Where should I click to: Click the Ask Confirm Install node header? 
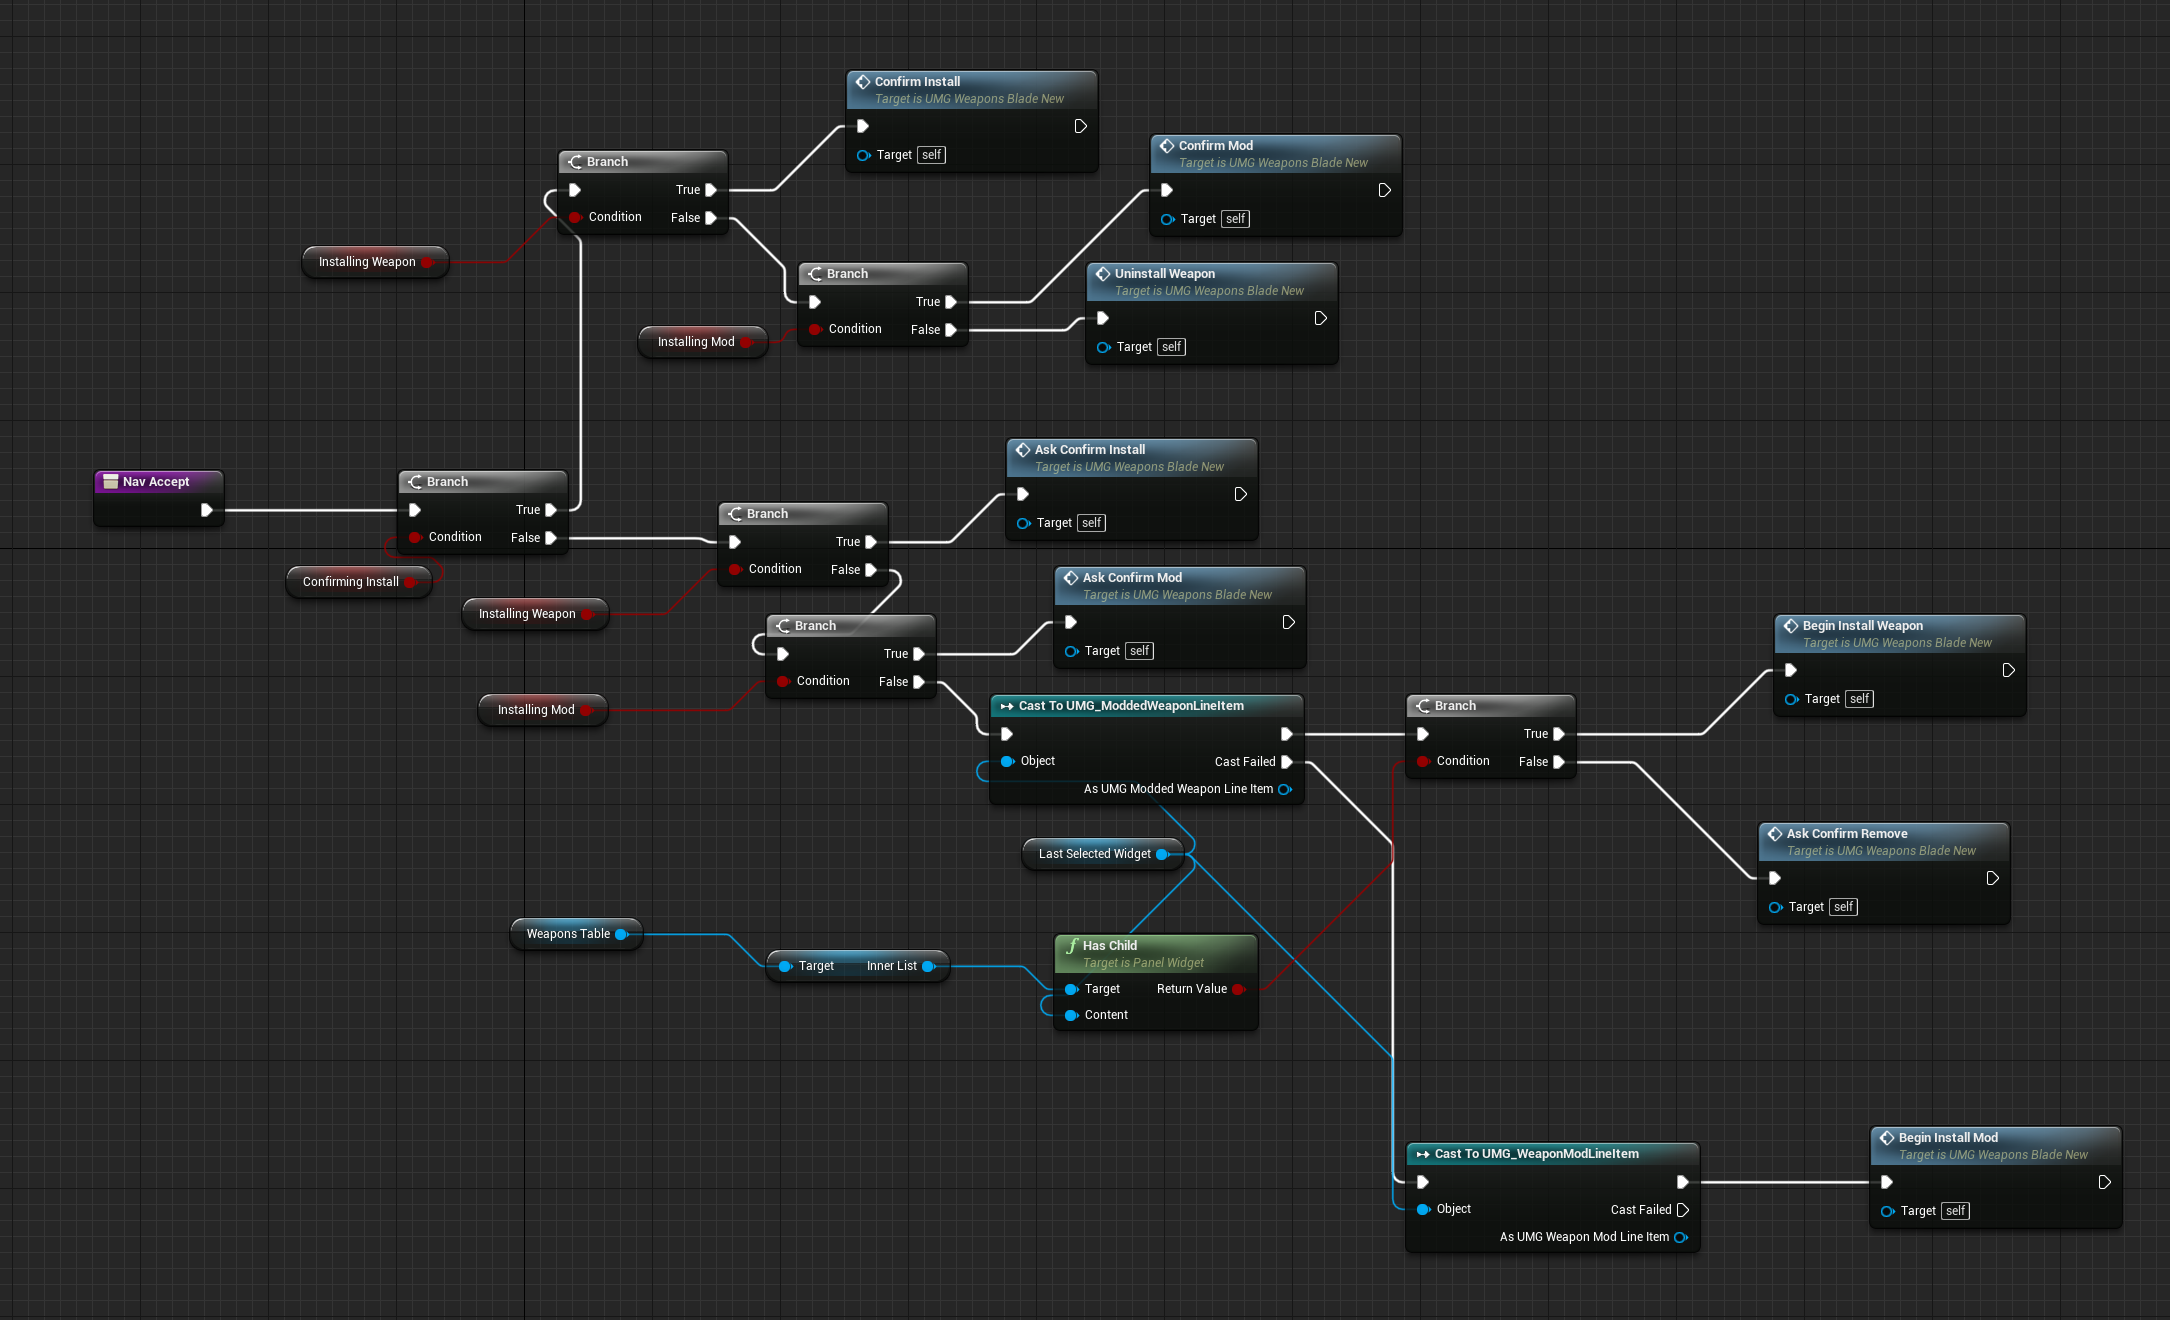[1131, 458]
